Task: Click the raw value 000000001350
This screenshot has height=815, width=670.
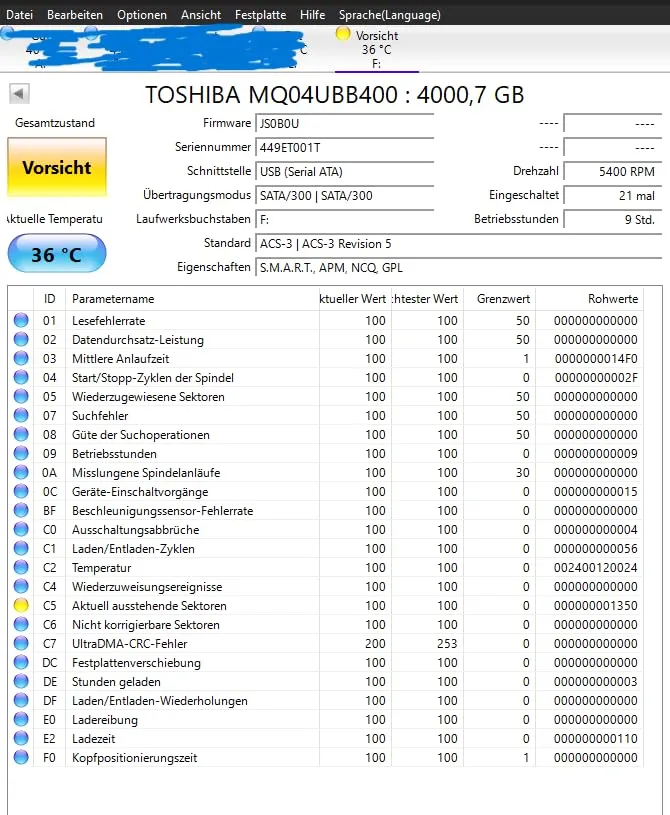Action: coord(596,606)
